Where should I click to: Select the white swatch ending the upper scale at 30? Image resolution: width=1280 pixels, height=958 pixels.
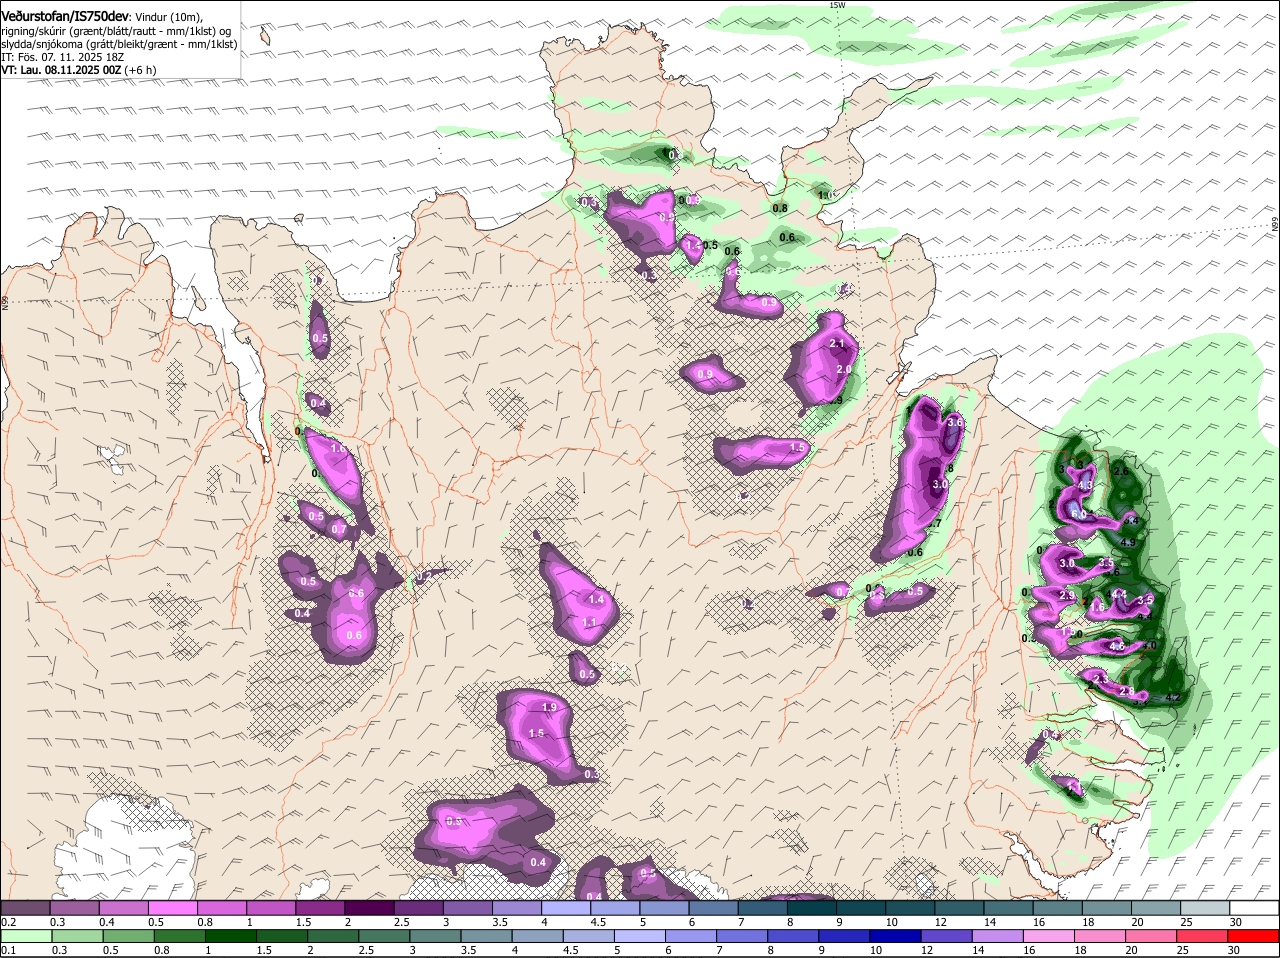pos(1254,907)
